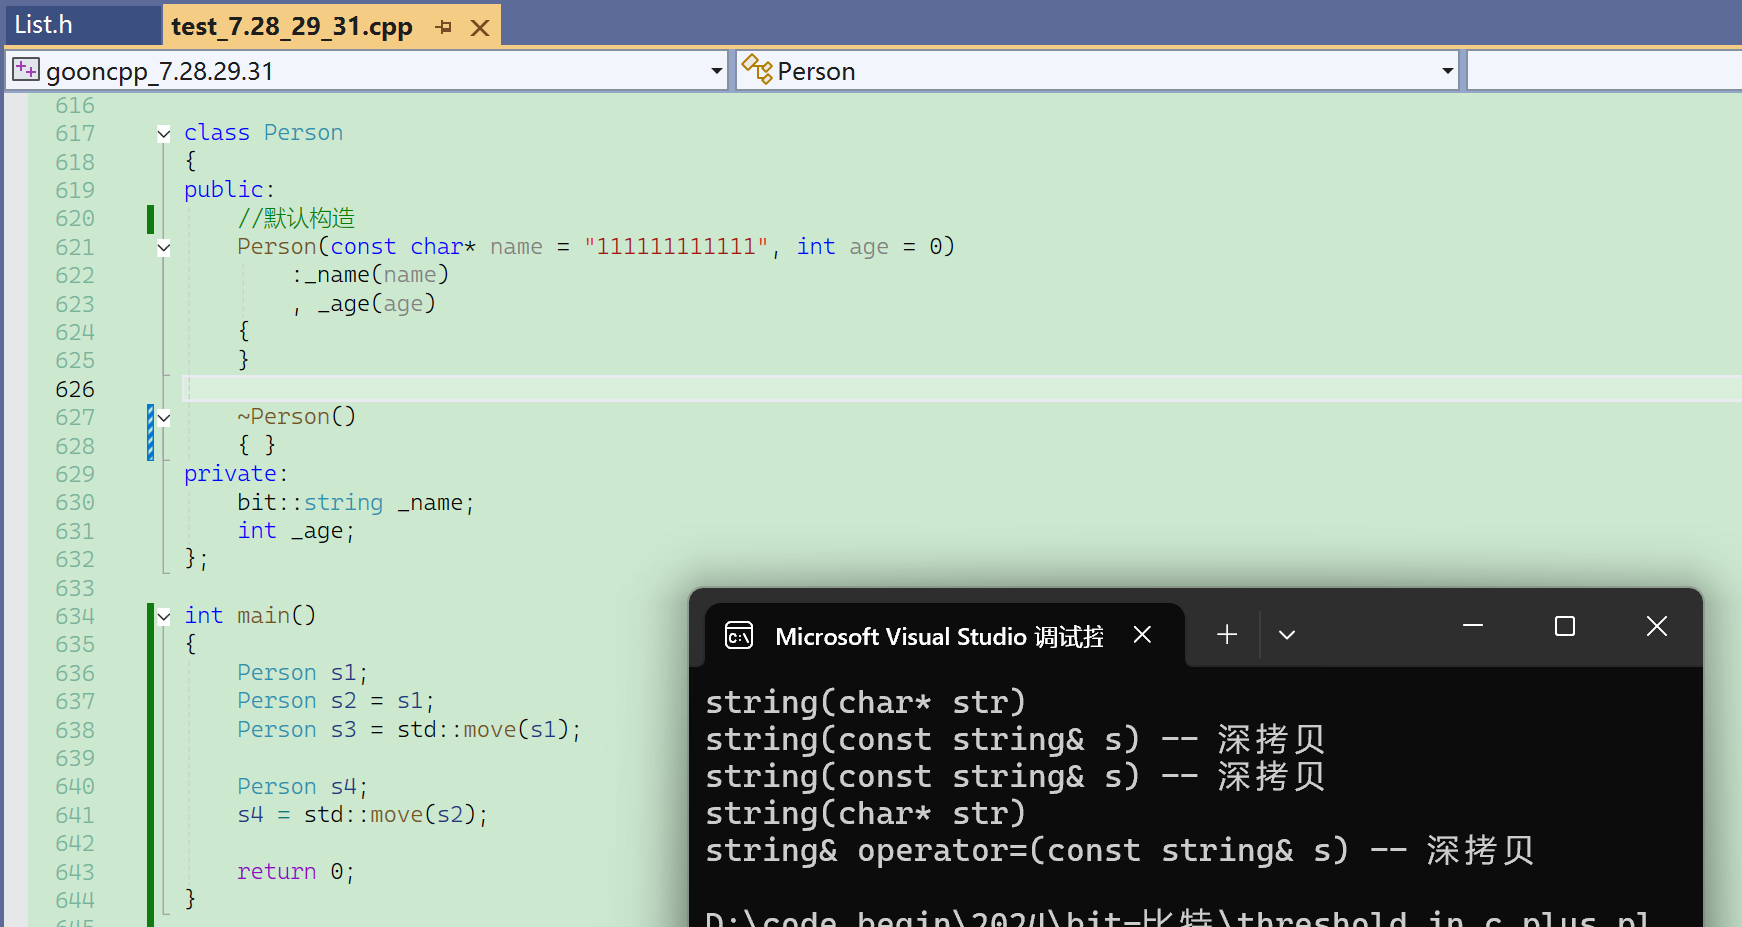Close the test_7.28_29_31.cpp tab

click(480, 28)
